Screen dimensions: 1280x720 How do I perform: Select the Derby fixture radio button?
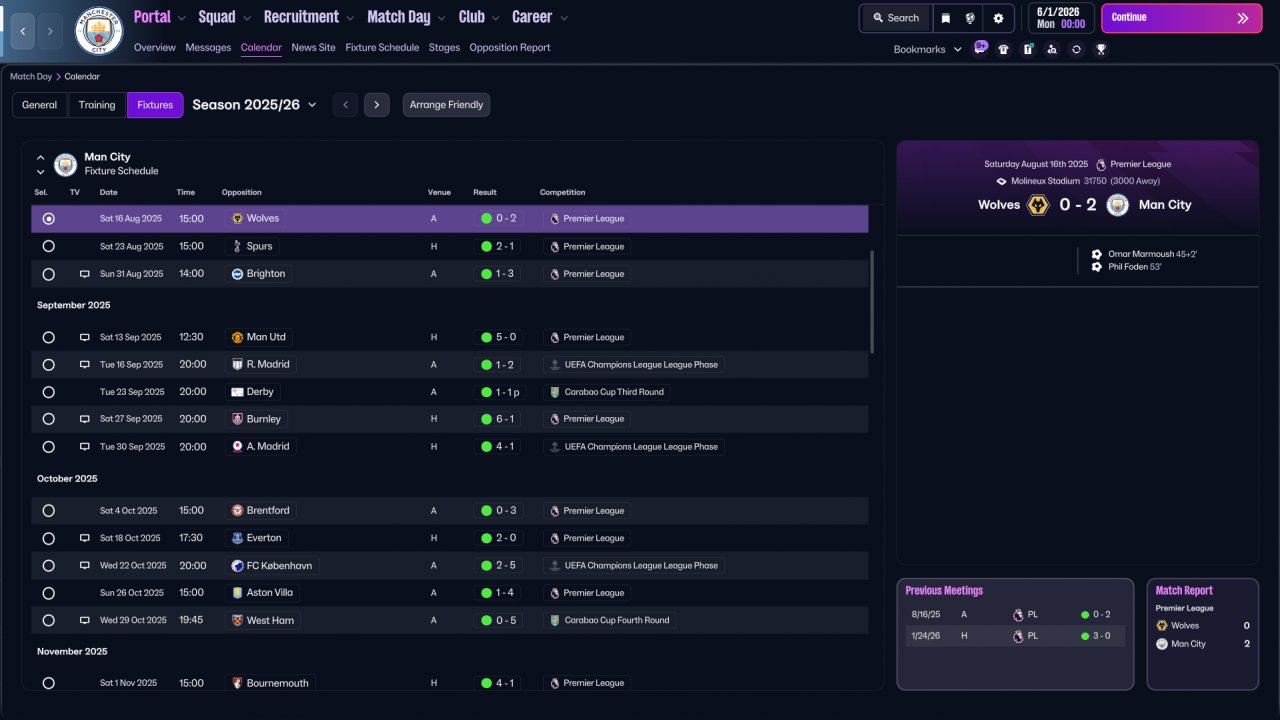pyautogui.click(x=48, y=392)
